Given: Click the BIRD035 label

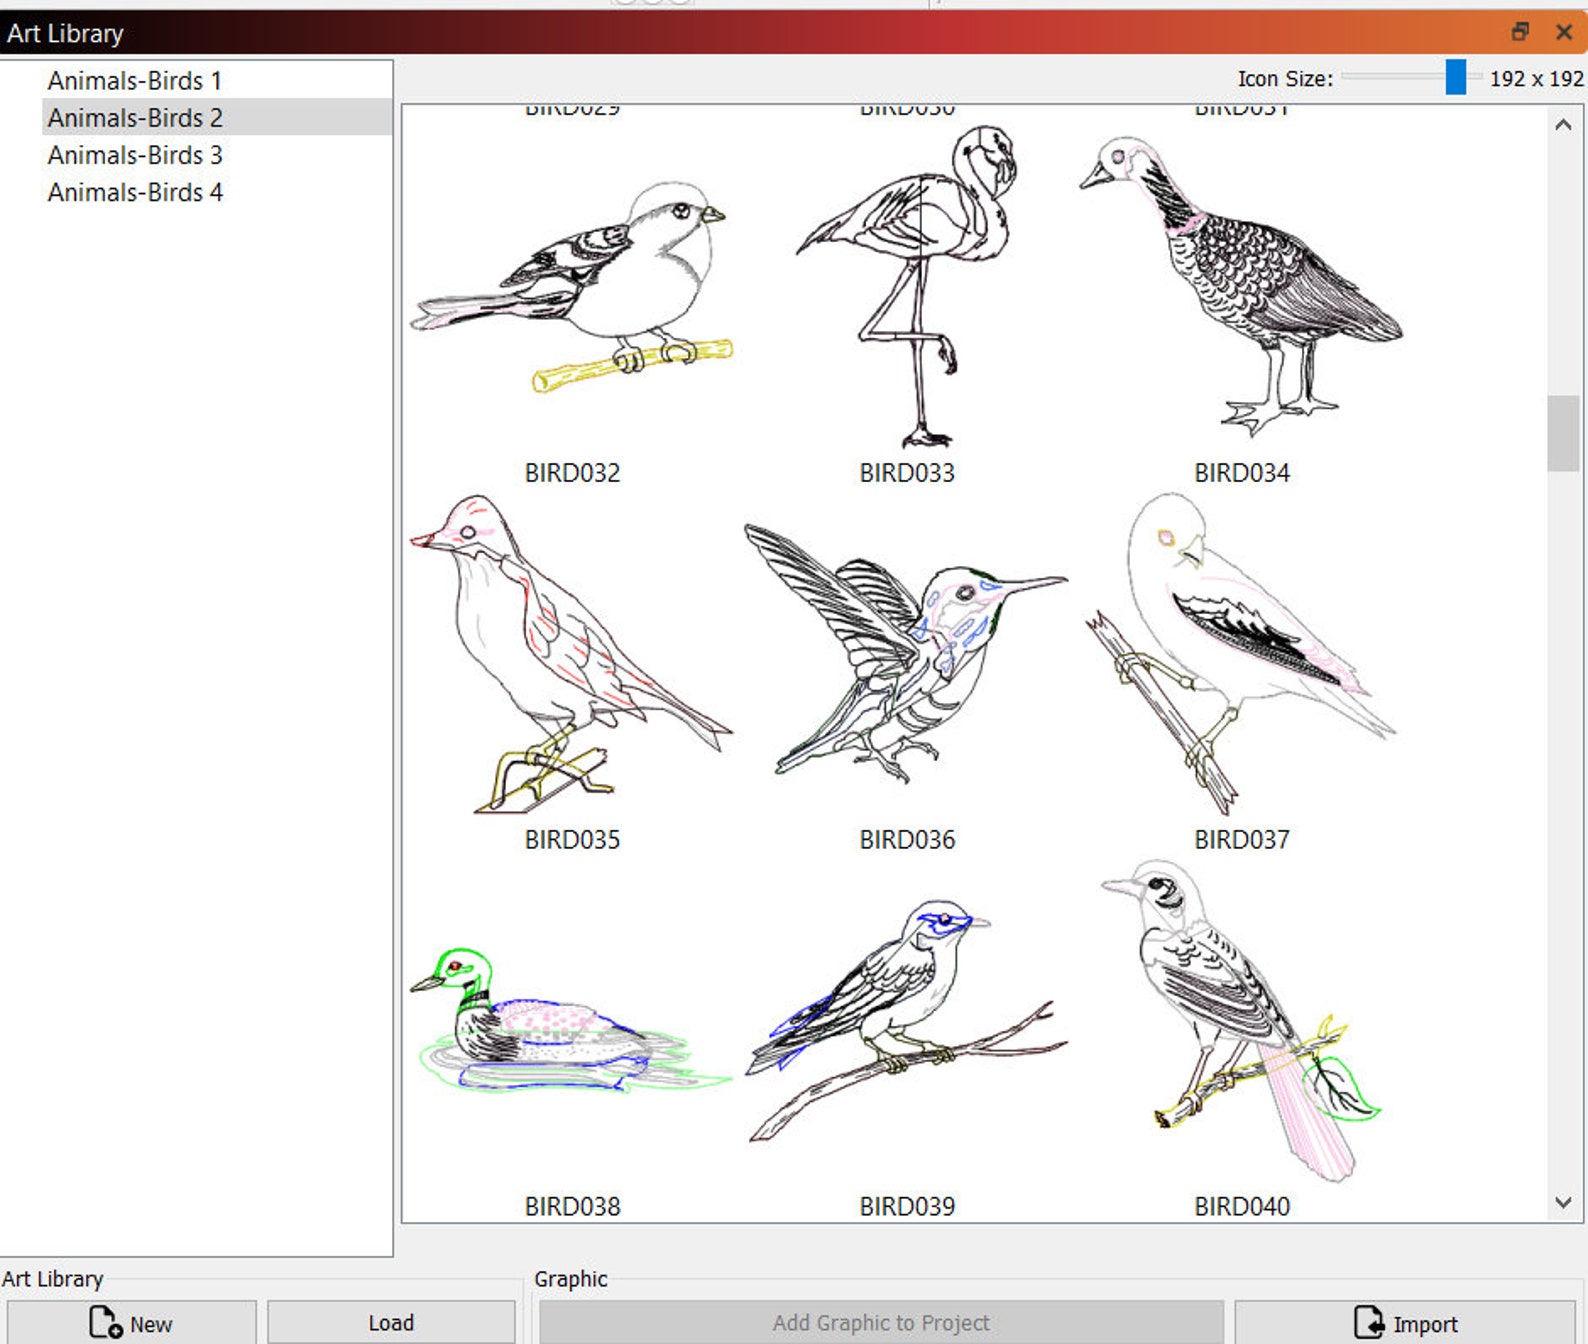Looking at the screenshot, I should pyautogui.click(x=572, y=840).
